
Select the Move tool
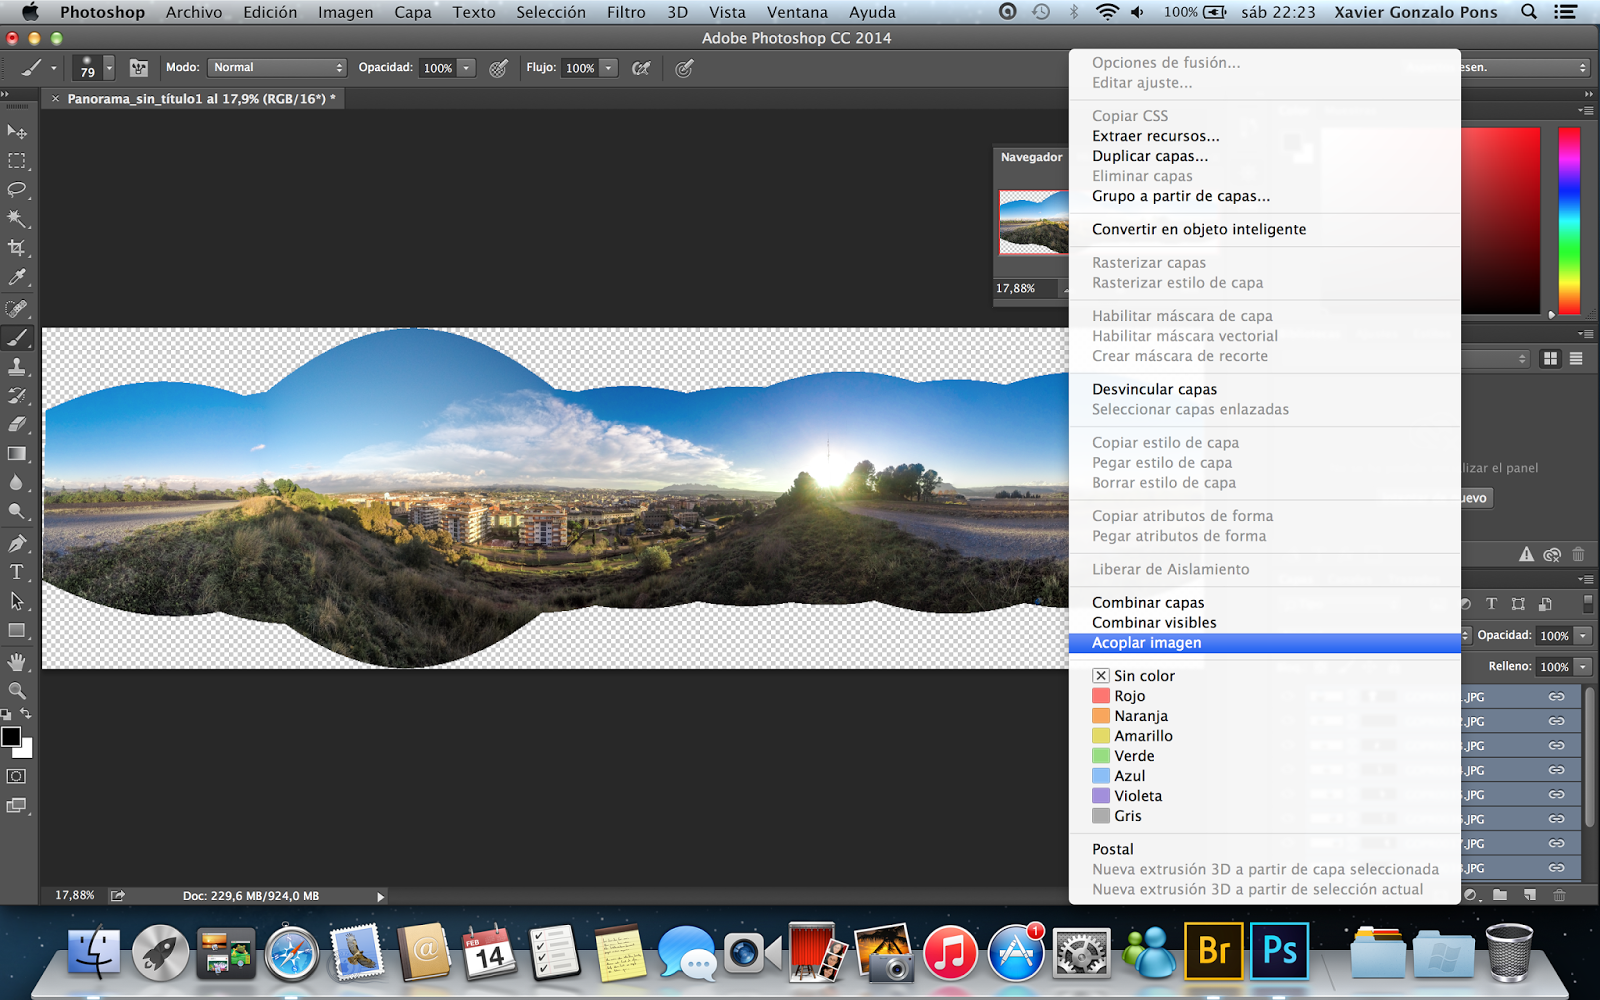pyautogui.click(x=17, y=131)
